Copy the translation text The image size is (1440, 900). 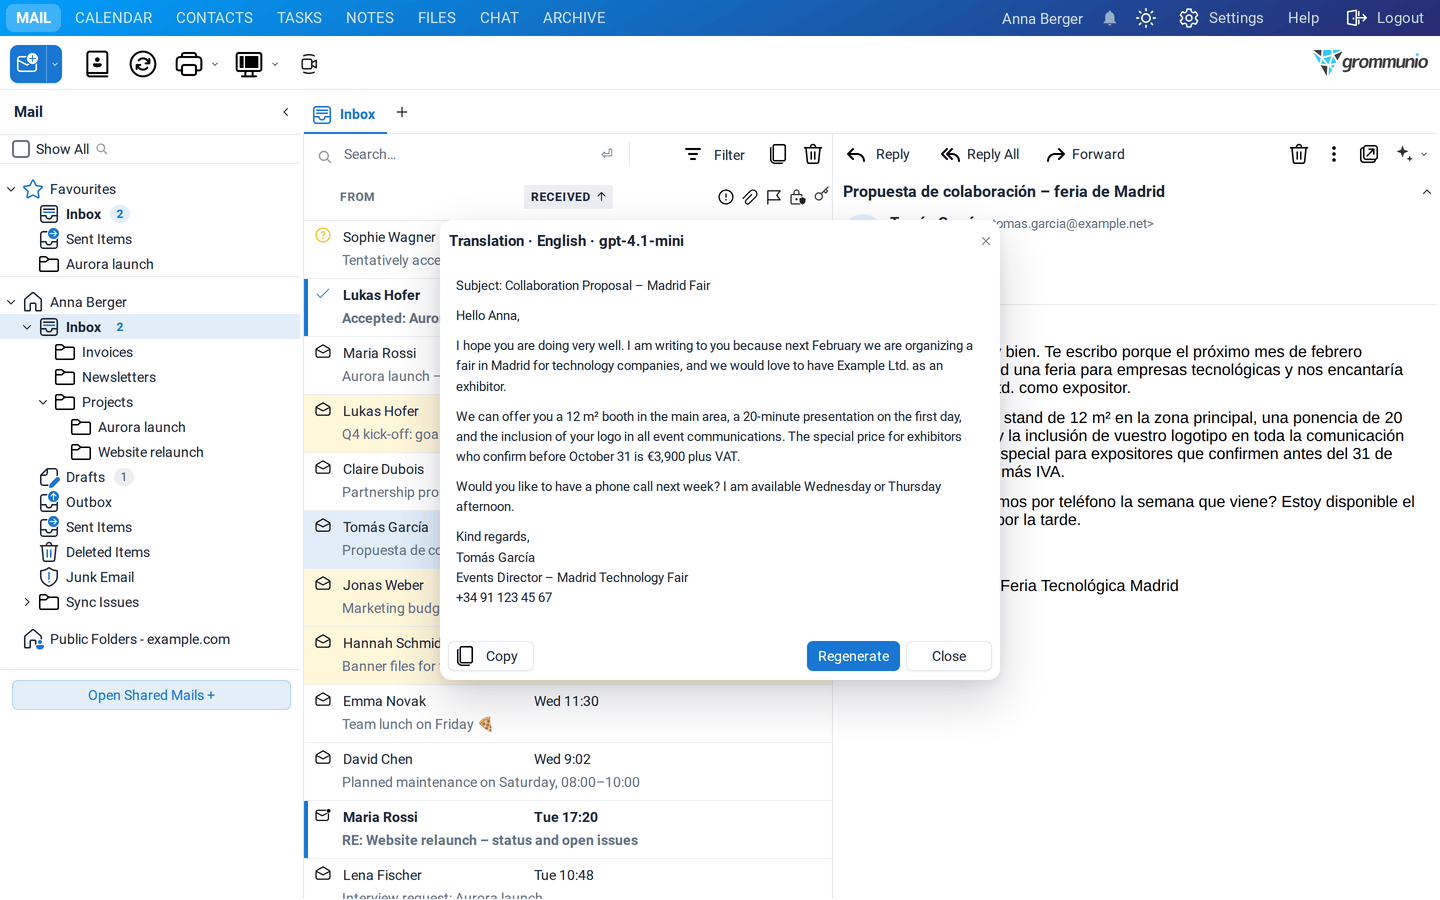(x=490, y=656)
